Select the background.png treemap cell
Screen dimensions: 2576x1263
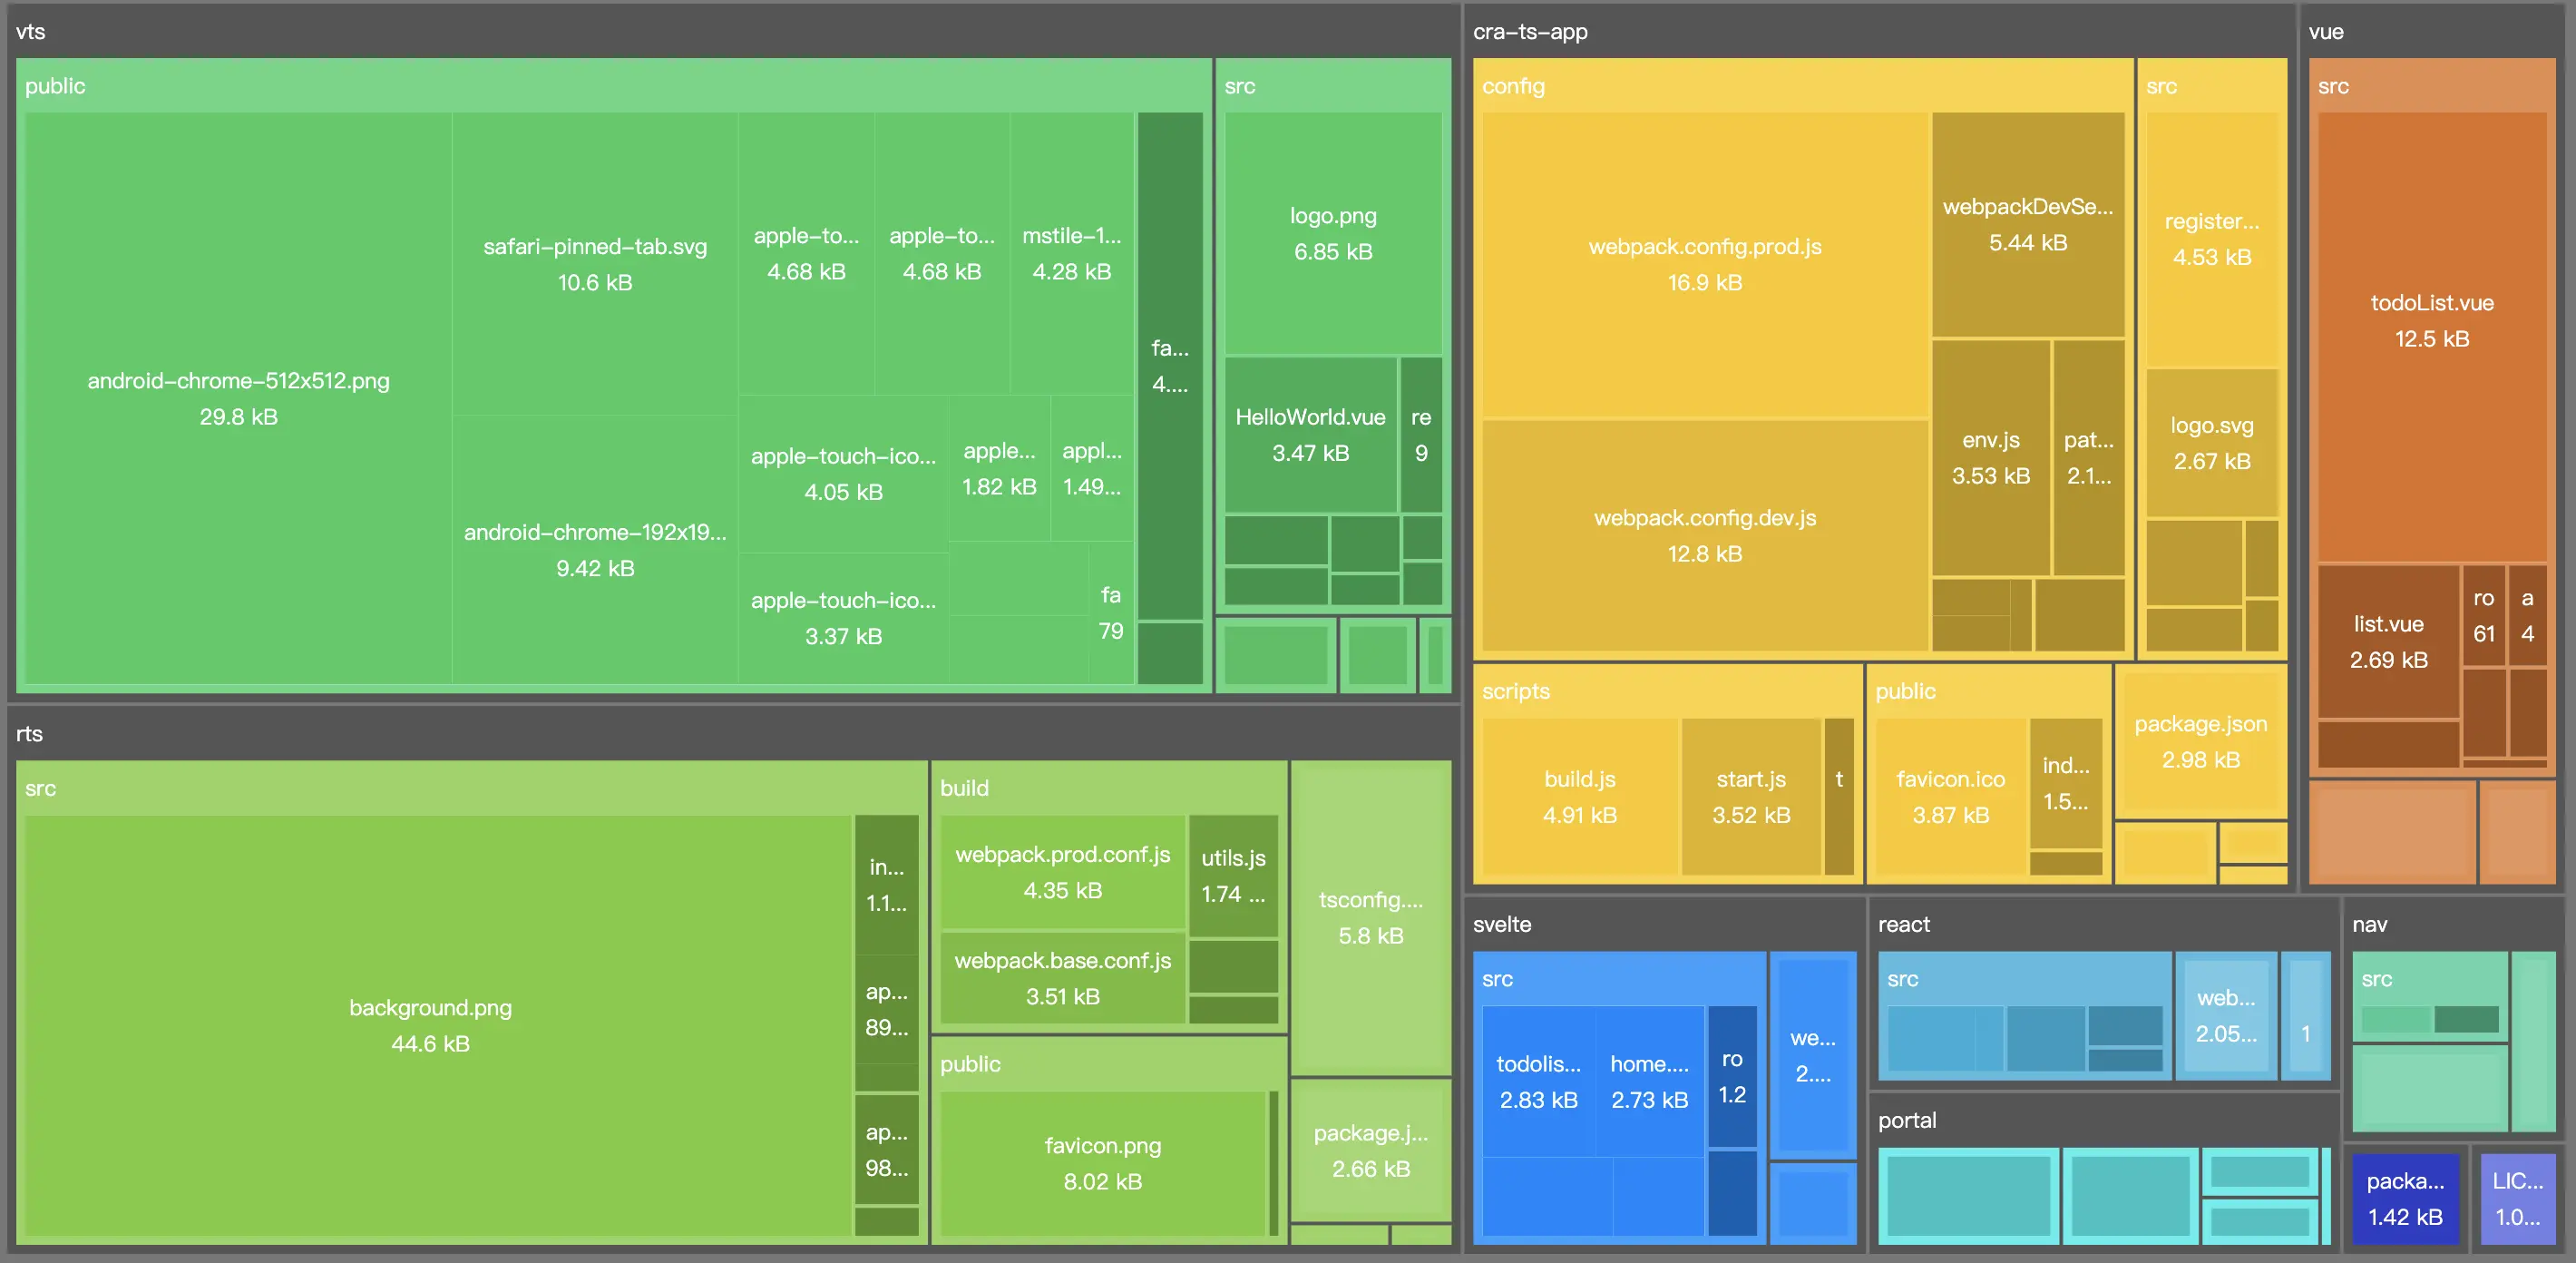430,1024
